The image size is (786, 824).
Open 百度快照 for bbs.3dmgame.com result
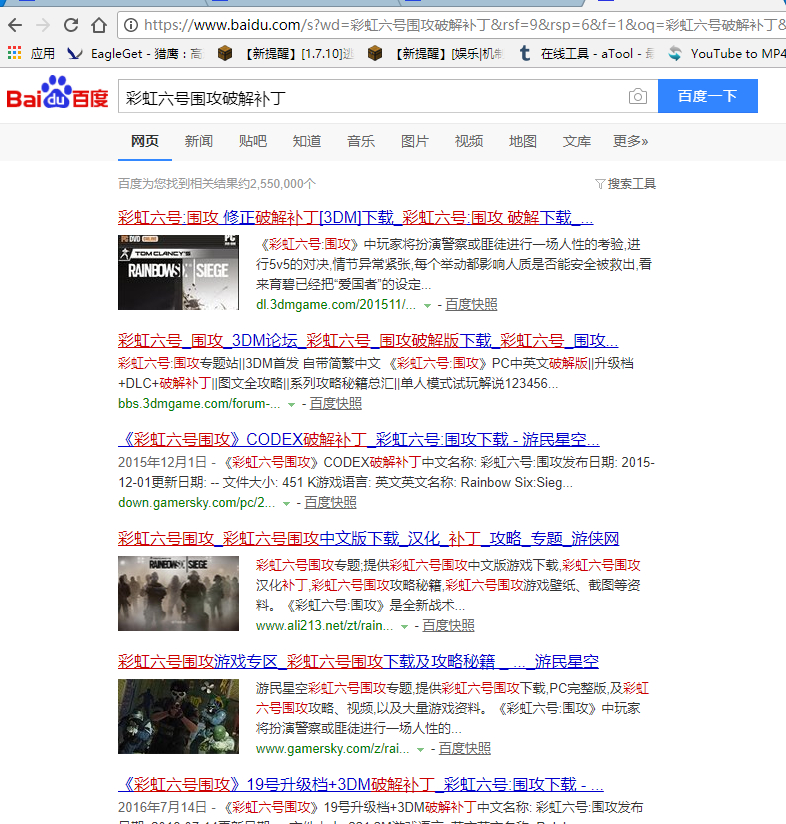(336, 403)
